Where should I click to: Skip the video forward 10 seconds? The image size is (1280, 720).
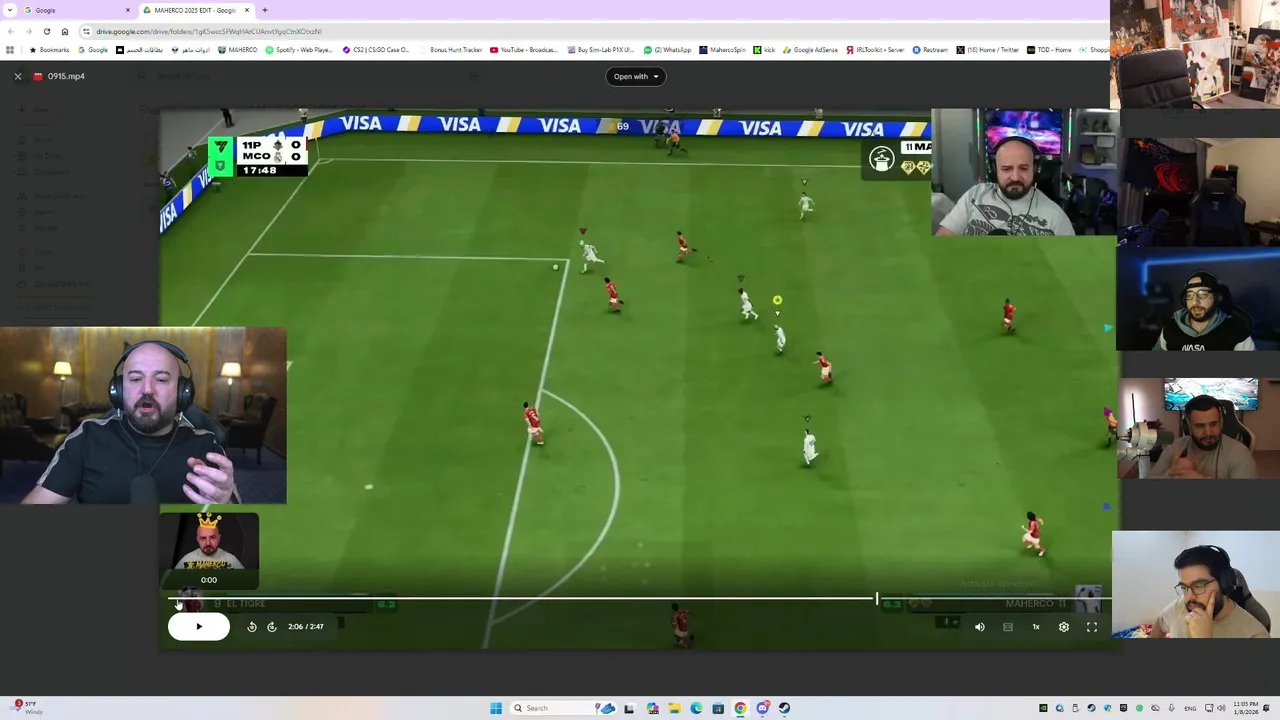point(272,627)
